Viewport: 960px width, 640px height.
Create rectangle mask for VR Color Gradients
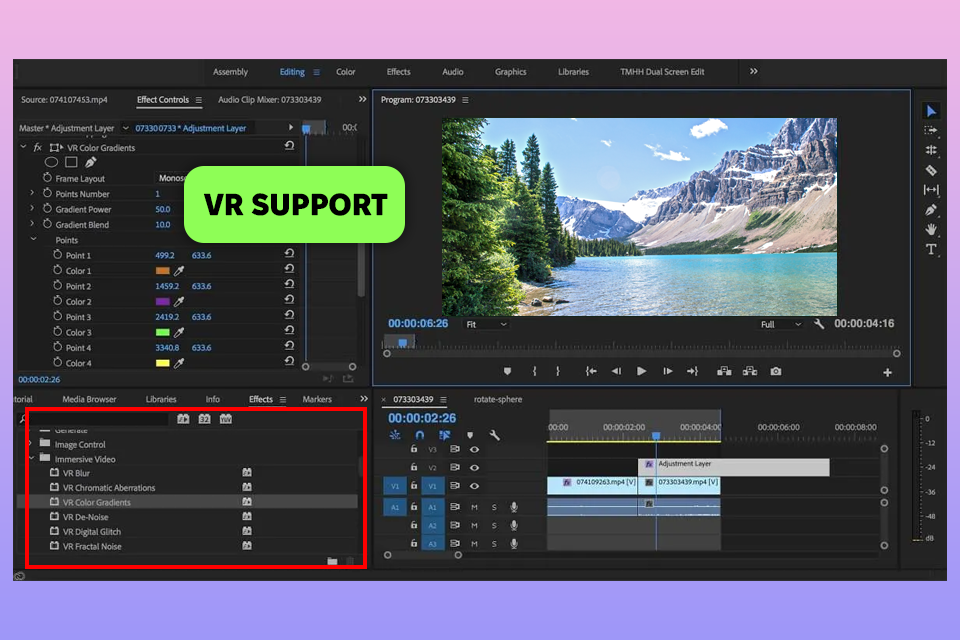(x=72, y=162)
